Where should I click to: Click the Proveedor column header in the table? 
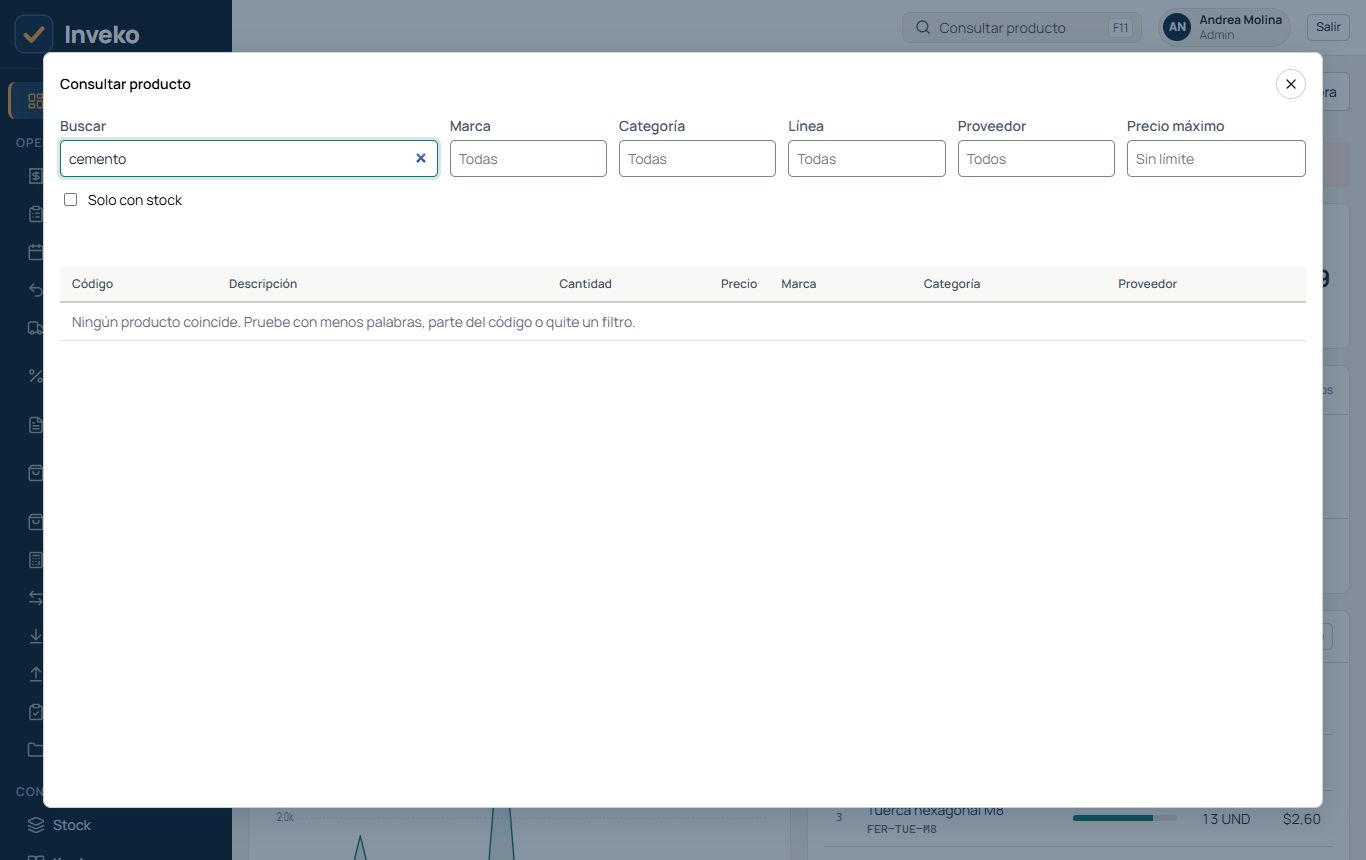[1147, 284]
